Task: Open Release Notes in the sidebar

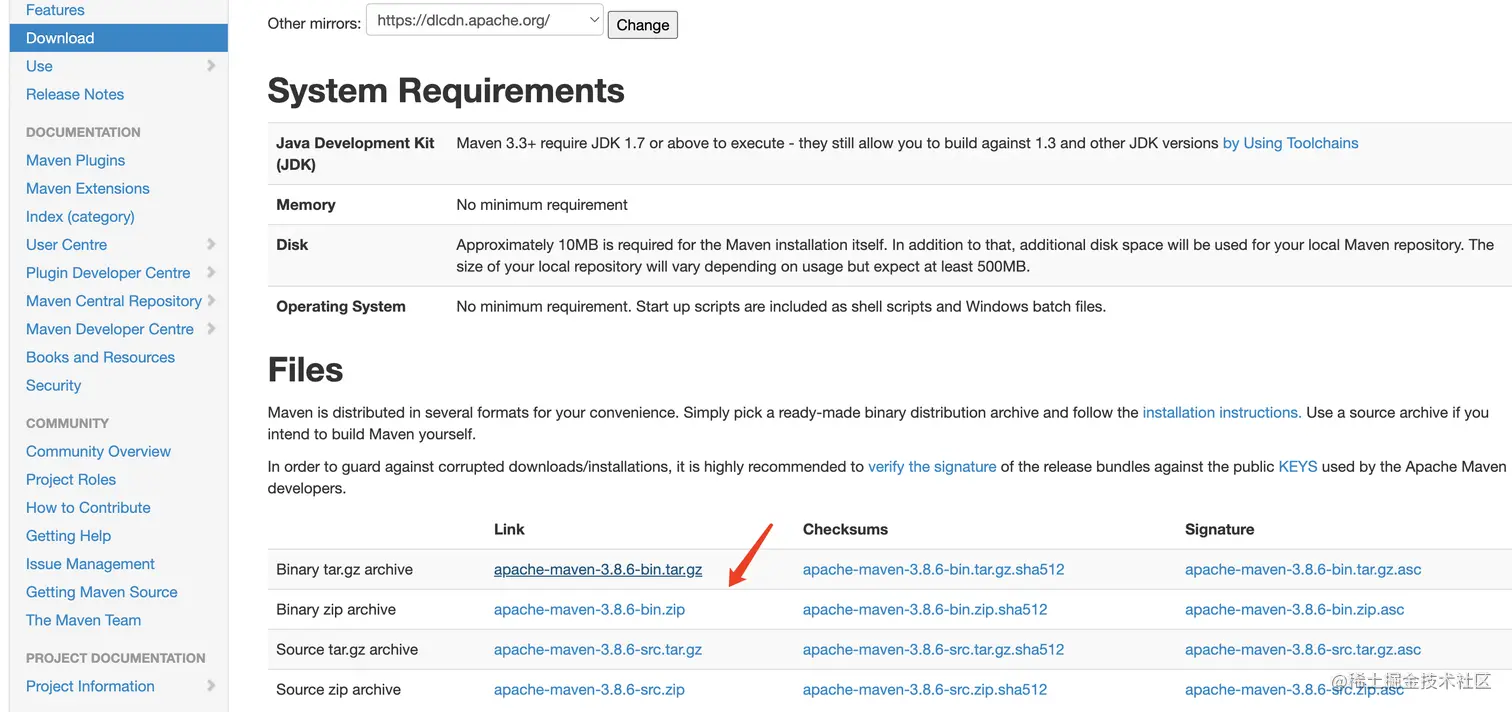Action: coord(75,94)
